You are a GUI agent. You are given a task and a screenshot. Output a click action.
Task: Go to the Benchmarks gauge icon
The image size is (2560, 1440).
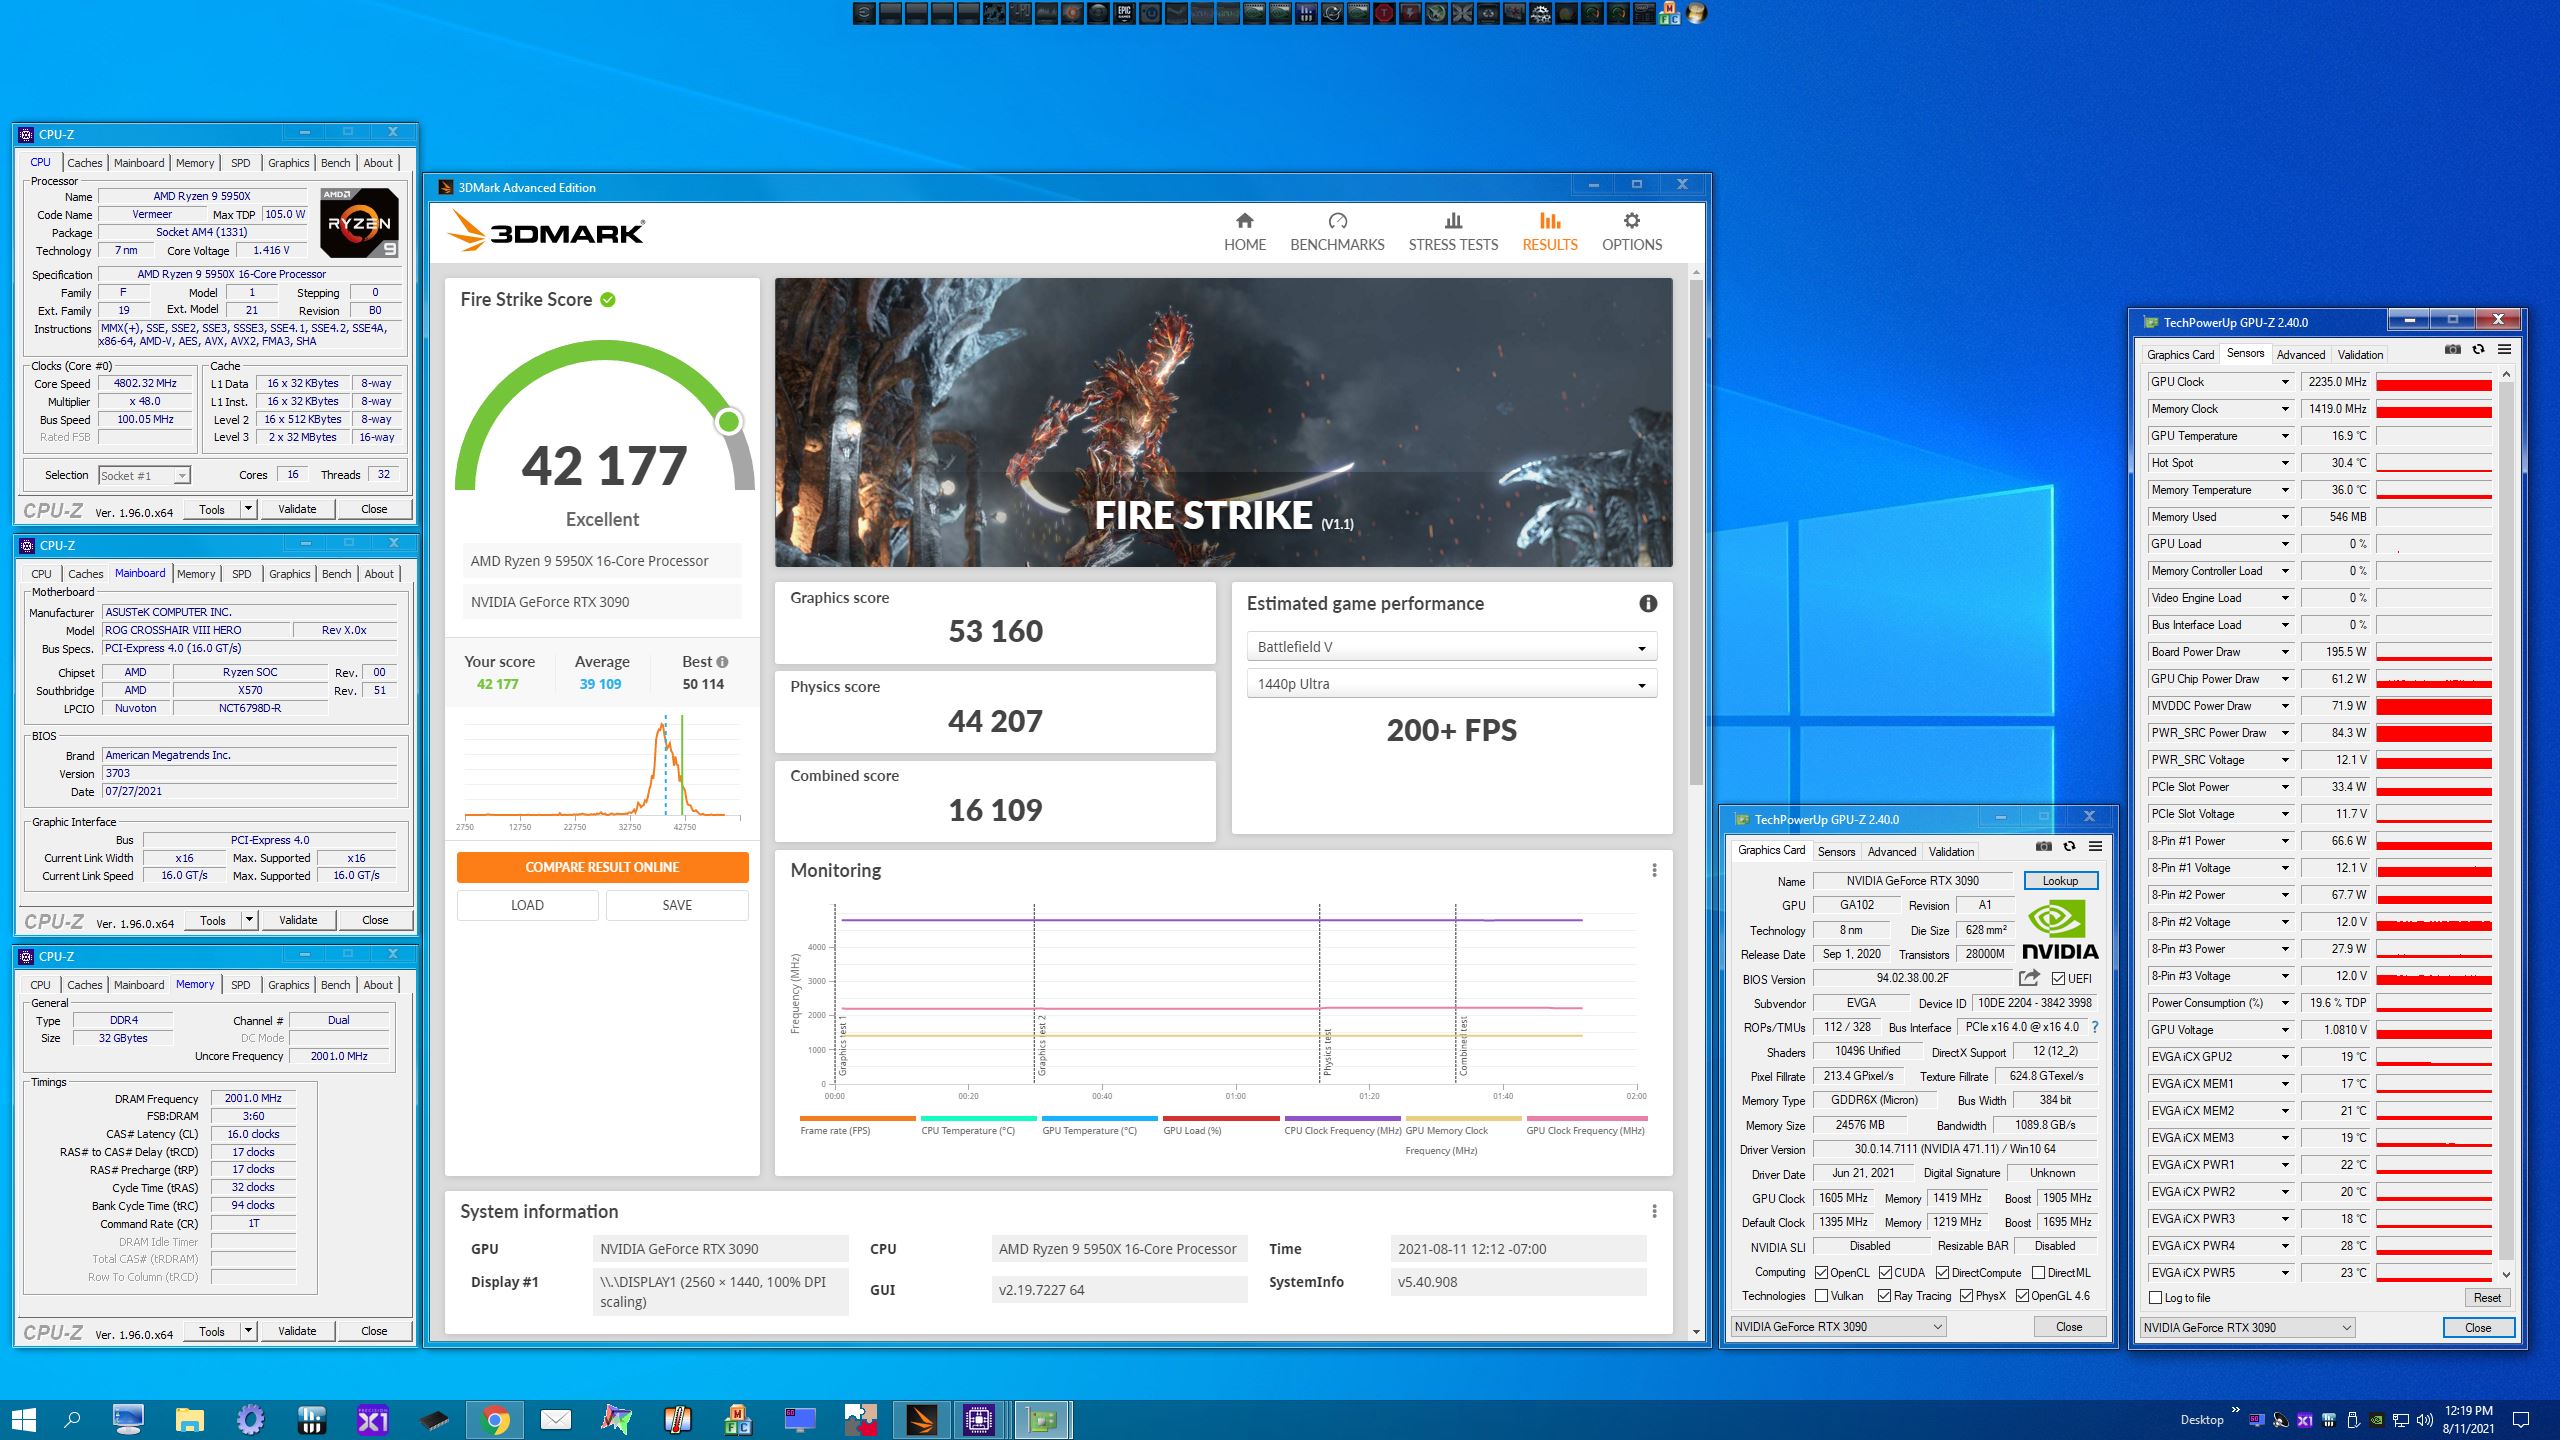pos(1337,221)
